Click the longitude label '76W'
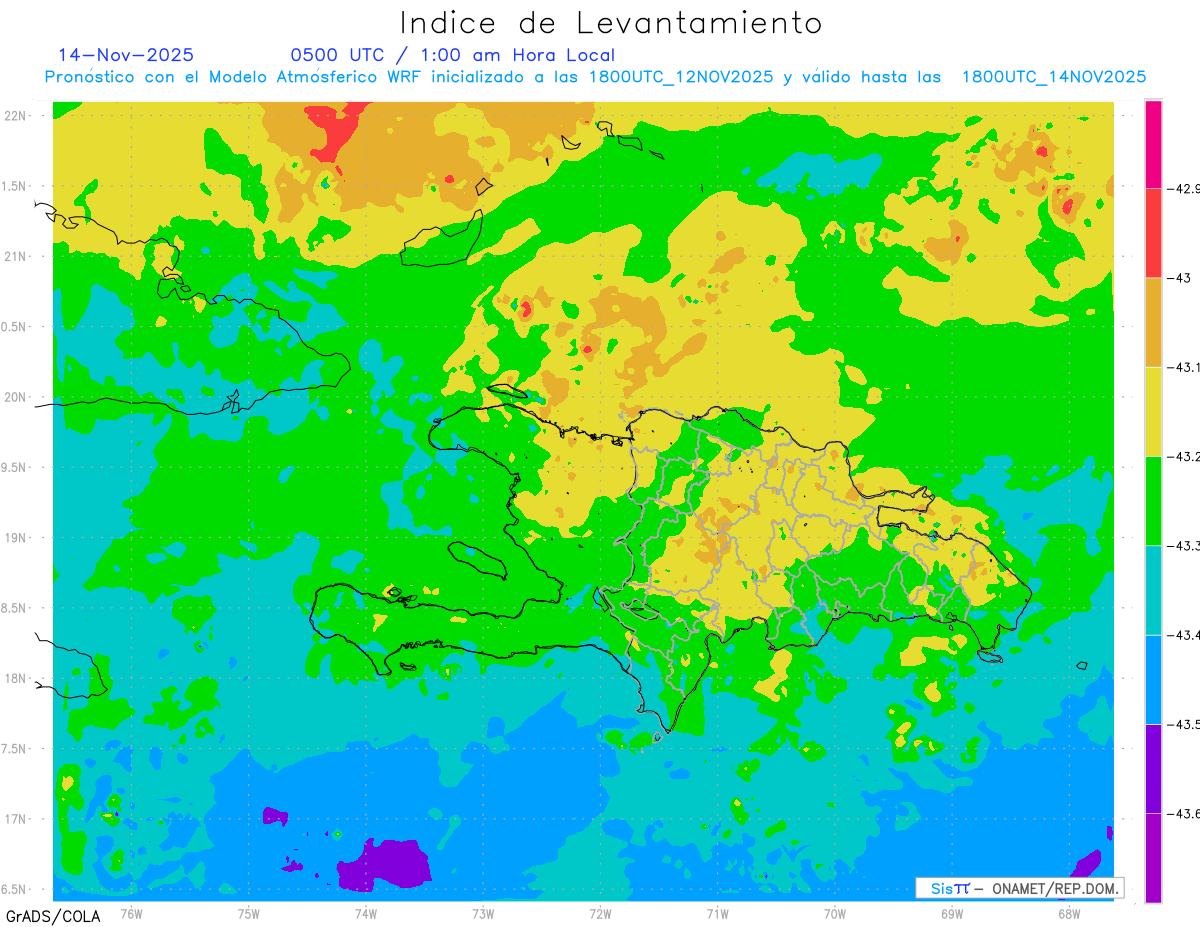The height and width of the screenshot is (927, 1200). 131,914
